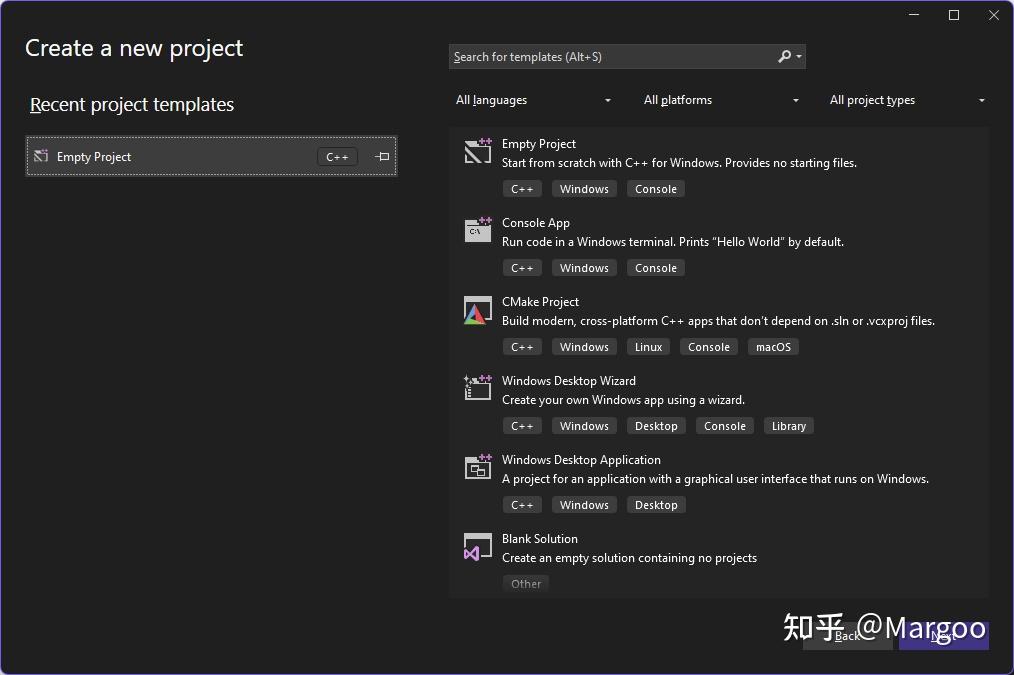Open the All project types dropdown
Screen dimensions: 1014x675
[x=907, y=100]
